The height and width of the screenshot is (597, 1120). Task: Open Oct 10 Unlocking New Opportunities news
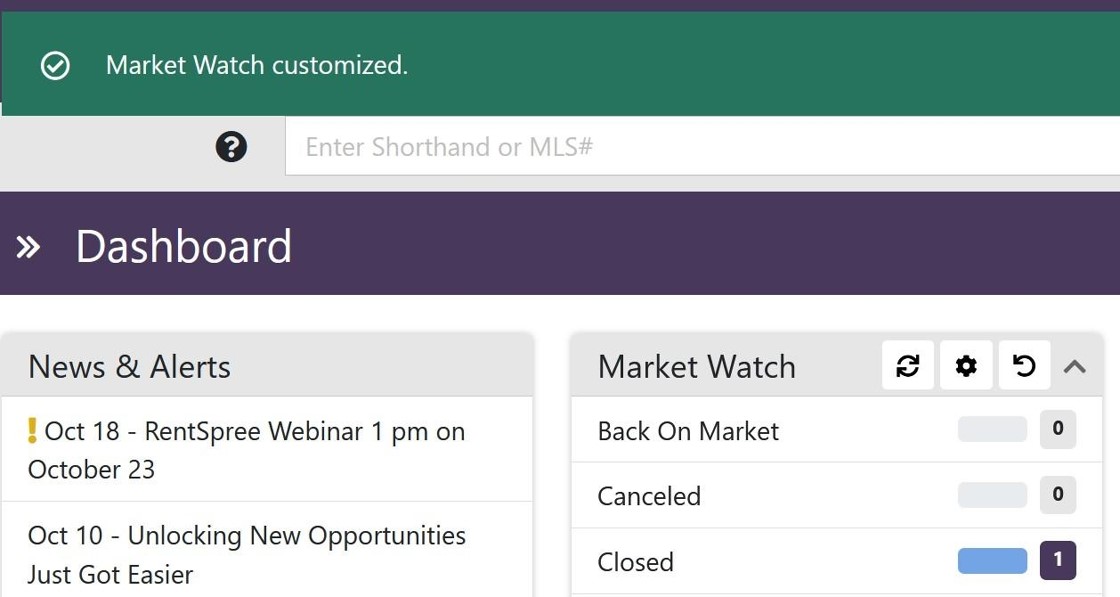pos(246,555)
